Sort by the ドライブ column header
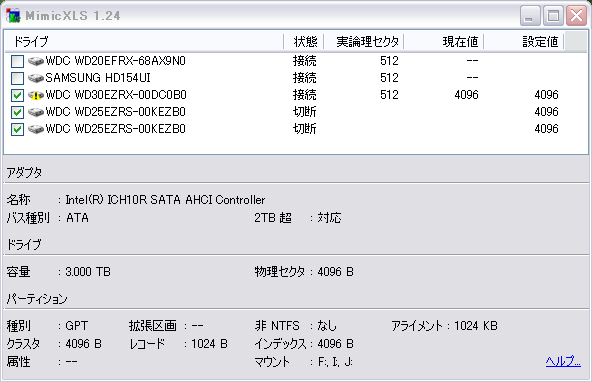This screenshot has height=382, width=592. coord(144,42)
